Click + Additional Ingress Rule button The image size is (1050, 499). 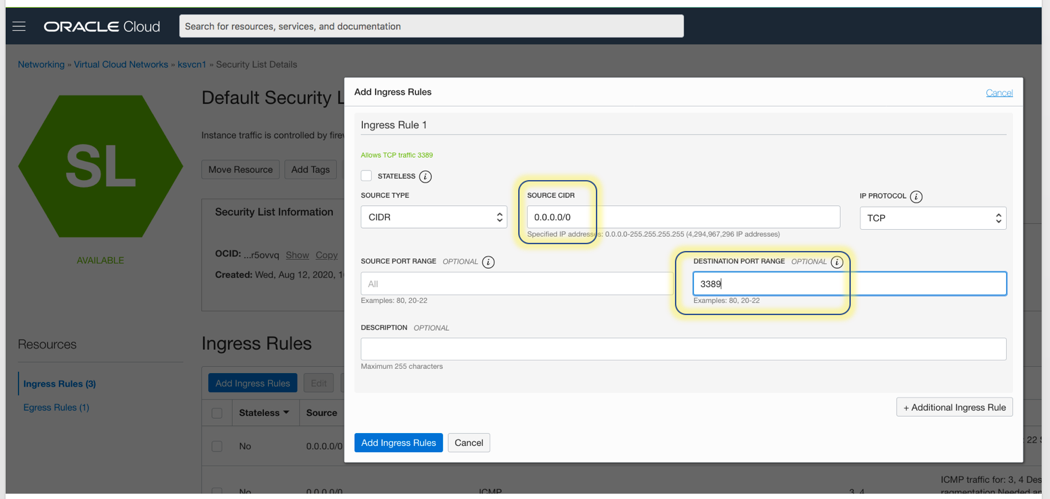coord(954,407)
